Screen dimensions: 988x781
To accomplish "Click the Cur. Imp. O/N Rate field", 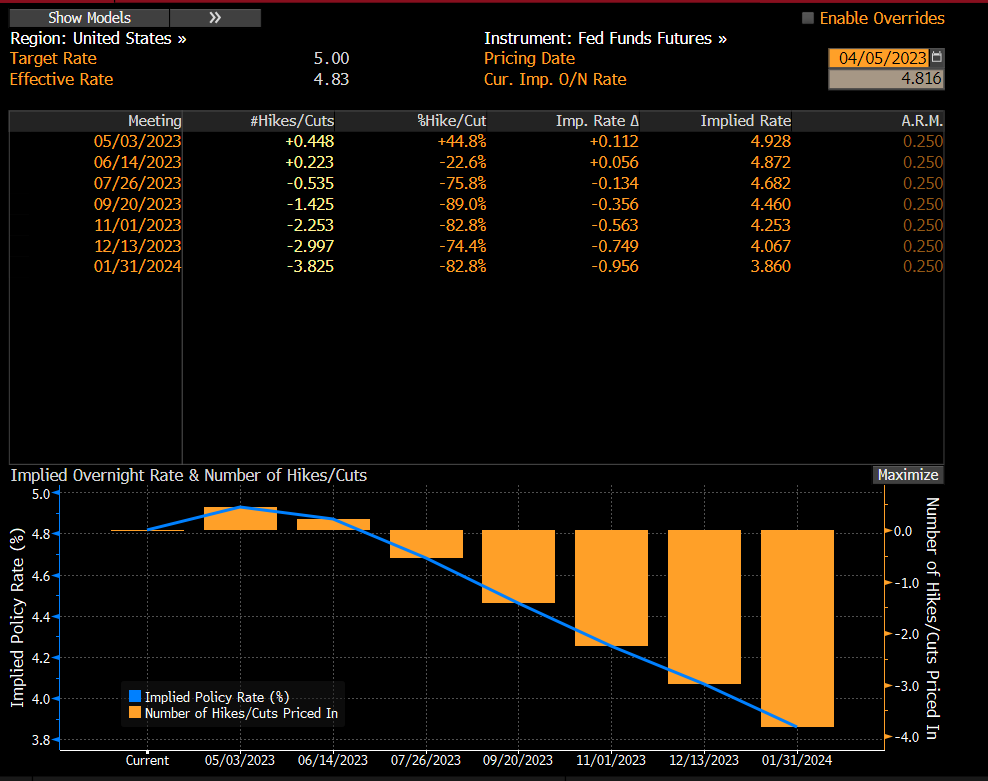I will coord(885,79).
